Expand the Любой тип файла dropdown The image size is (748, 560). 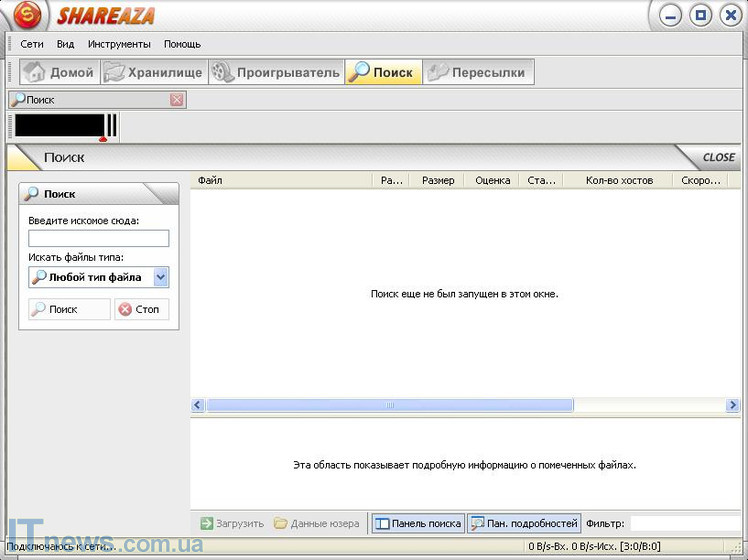[x=161, y=277]
